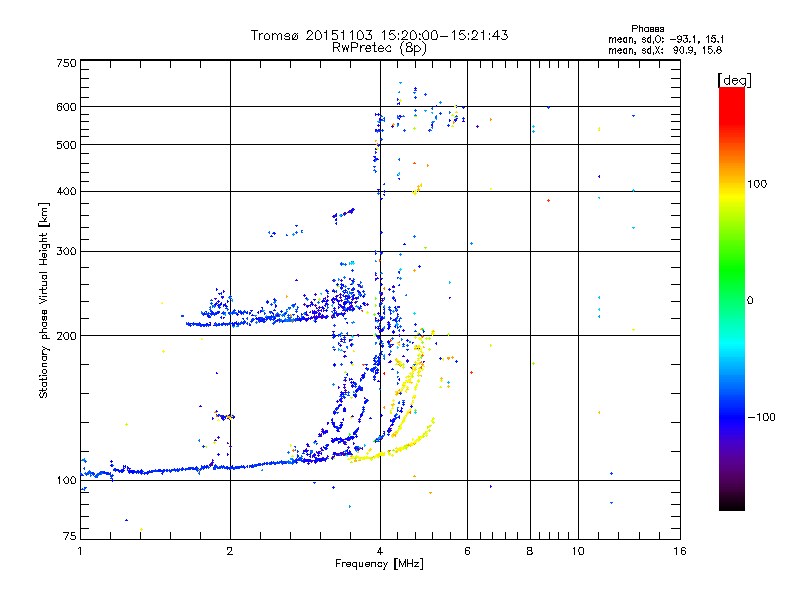Click the "mean, sd,O: -93.1, 15.1" line

(666, 39)
